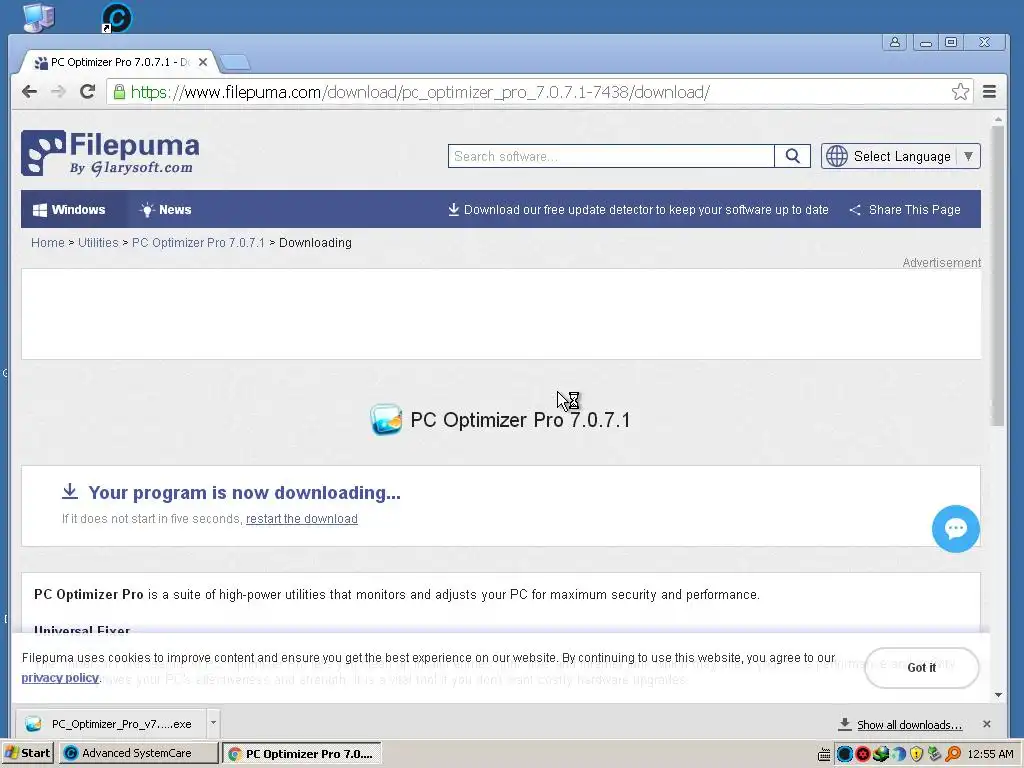
Task: Click the download bar file icon
Action: coord(33,724)
